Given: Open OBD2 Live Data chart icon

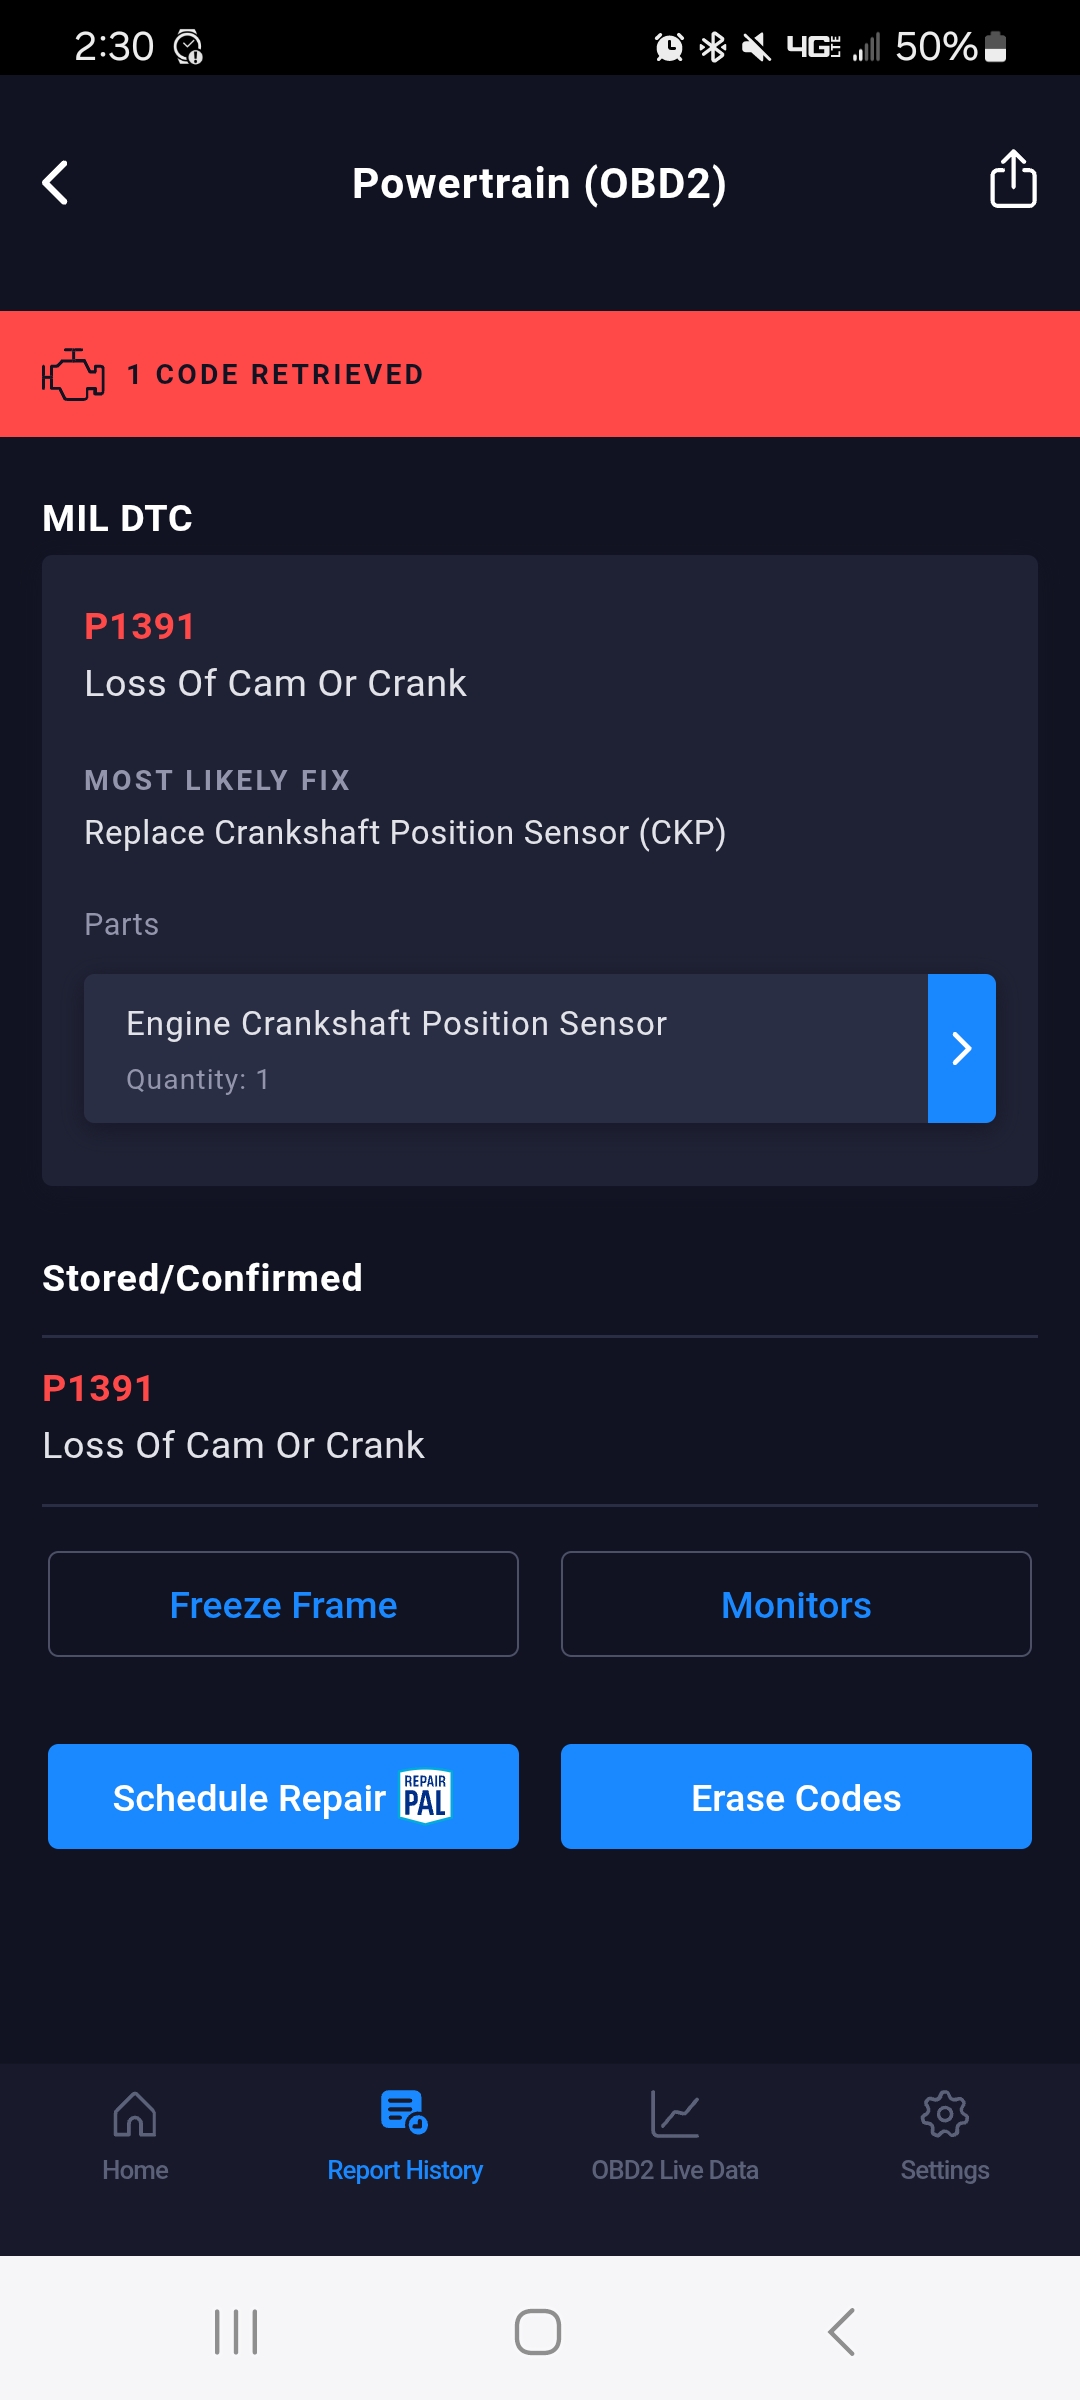Looking at the screenshot, I should pyautogui.click(x=675, y=2114).
